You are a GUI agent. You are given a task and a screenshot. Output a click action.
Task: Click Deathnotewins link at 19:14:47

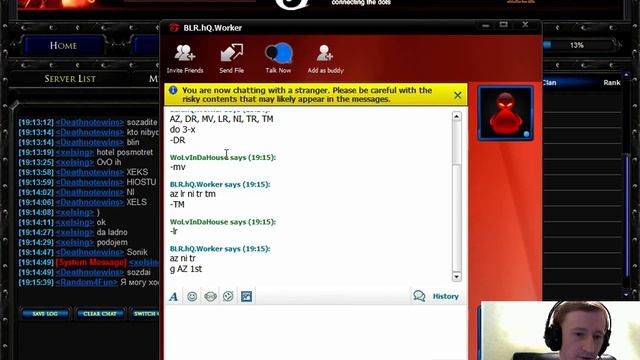[90, 252]
